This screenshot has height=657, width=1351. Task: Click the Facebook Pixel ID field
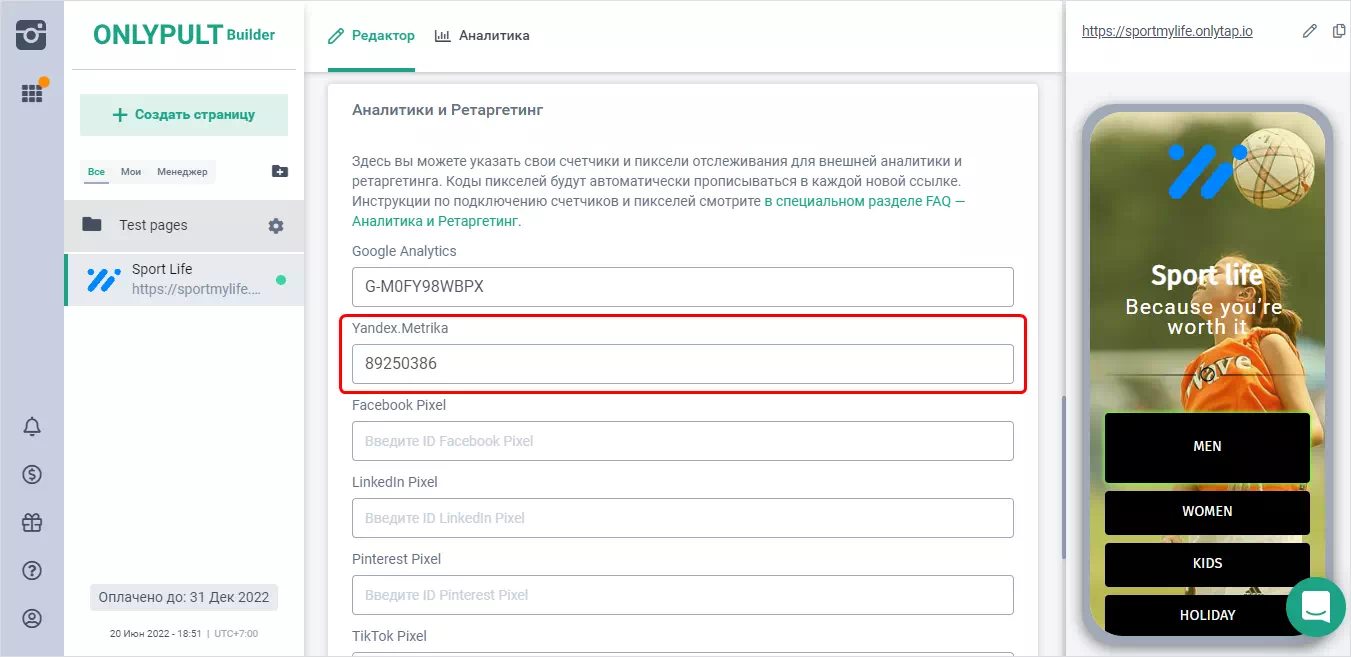[x=682, y=441]
